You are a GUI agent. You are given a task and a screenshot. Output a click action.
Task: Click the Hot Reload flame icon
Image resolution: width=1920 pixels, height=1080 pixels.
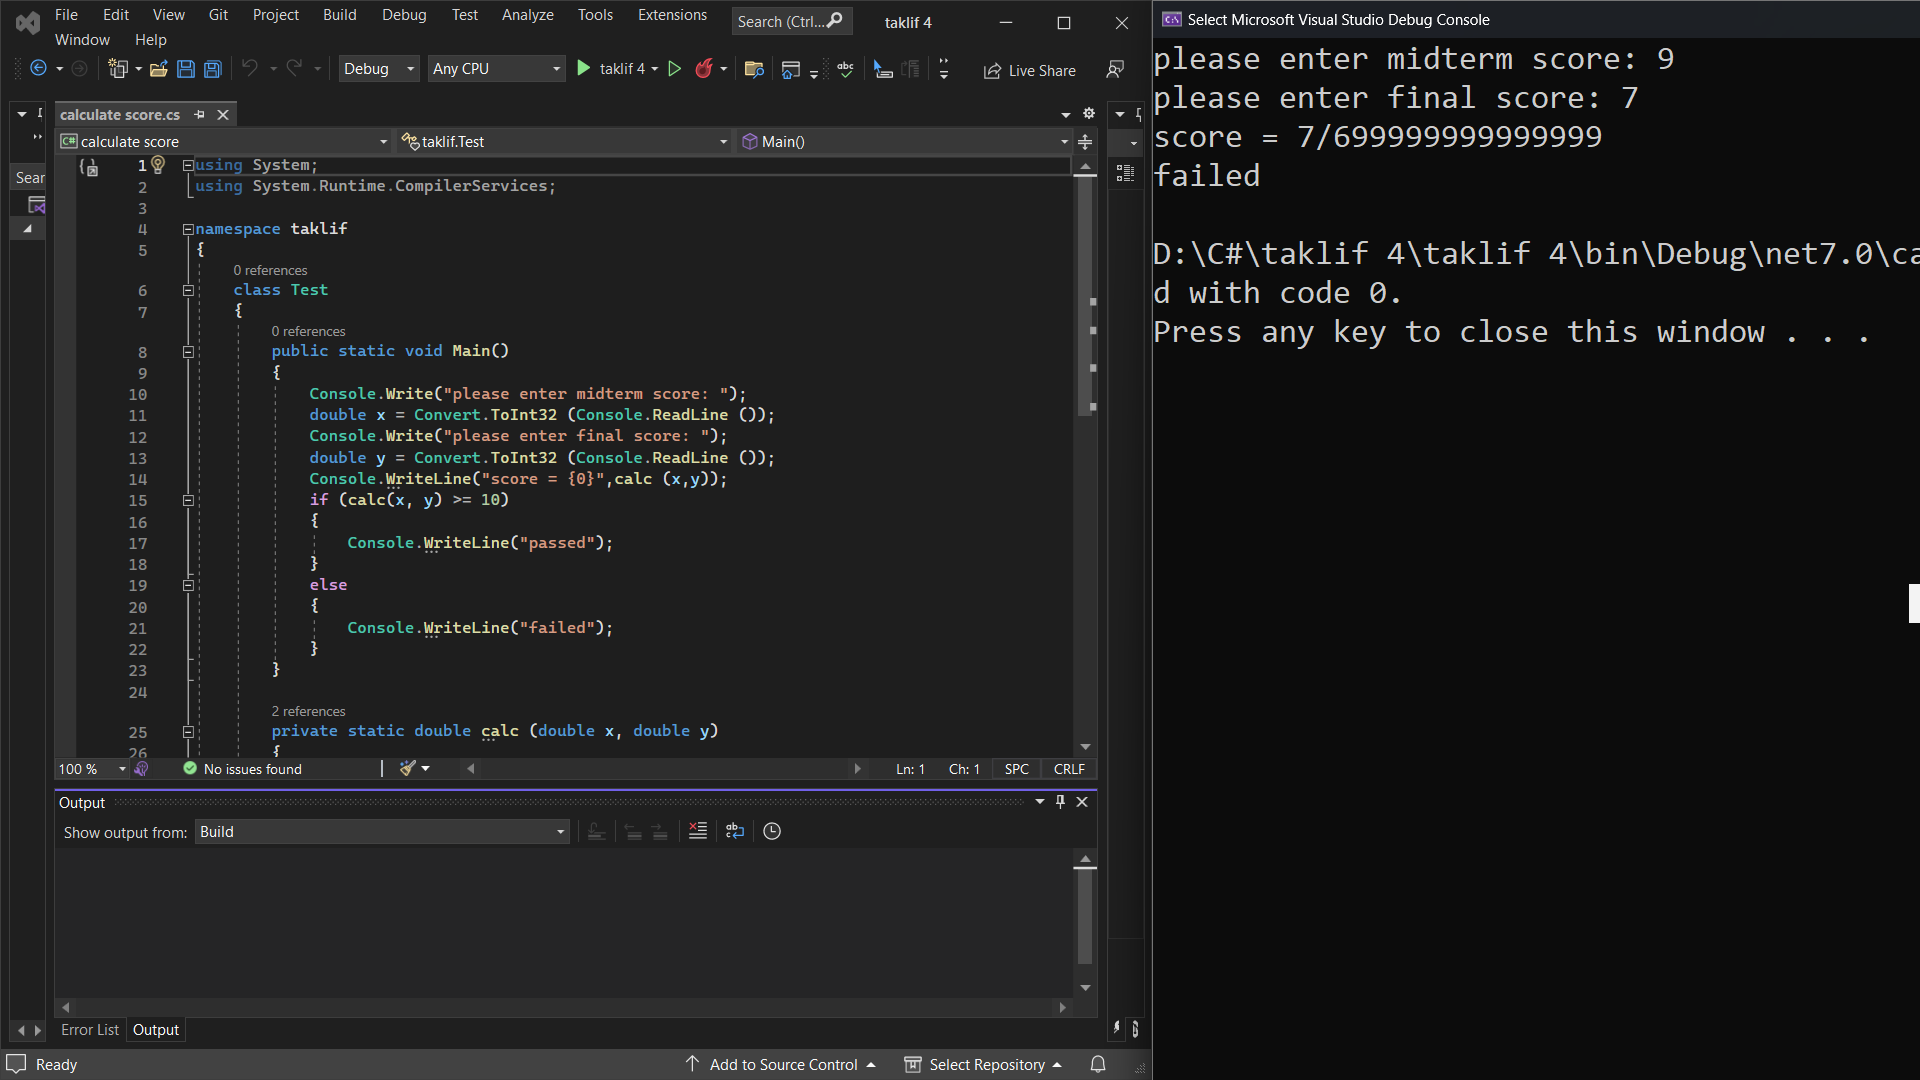[704, 69]
